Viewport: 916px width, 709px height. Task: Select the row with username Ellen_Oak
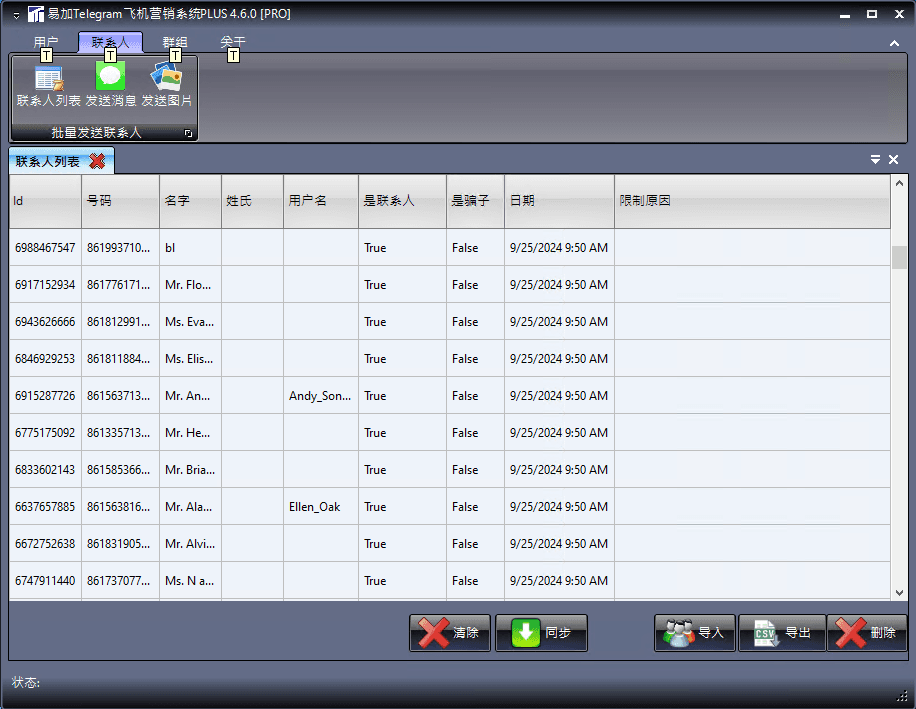click(x=450, y=506)
